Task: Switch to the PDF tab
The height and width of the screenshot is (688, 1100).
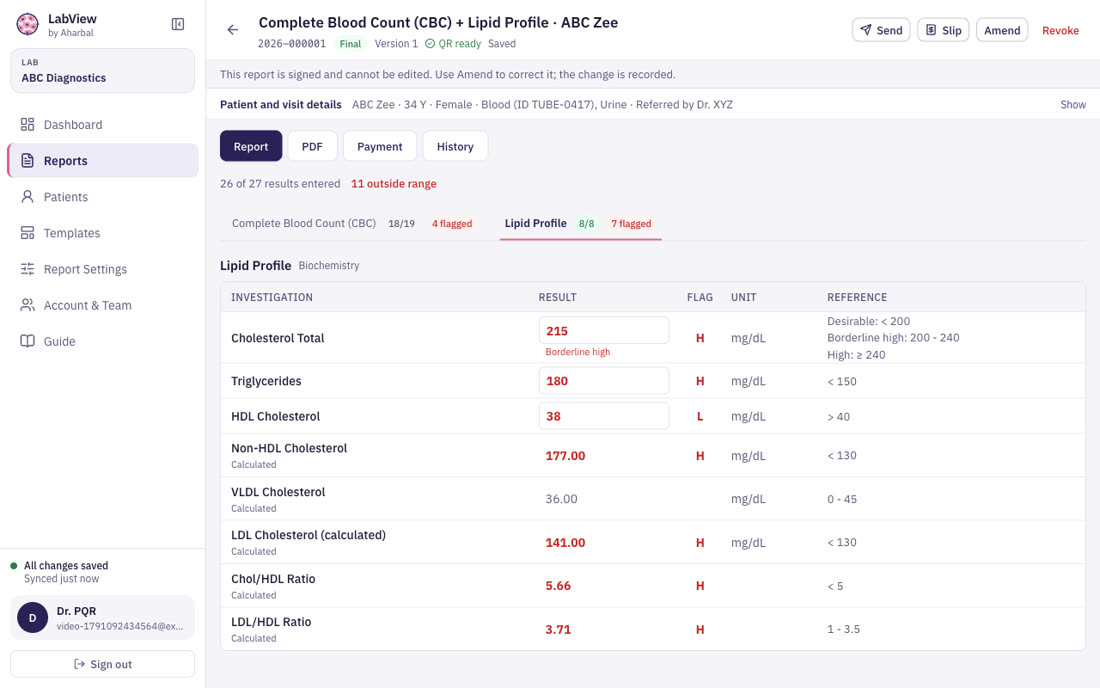Action: (x=312, y=146)
